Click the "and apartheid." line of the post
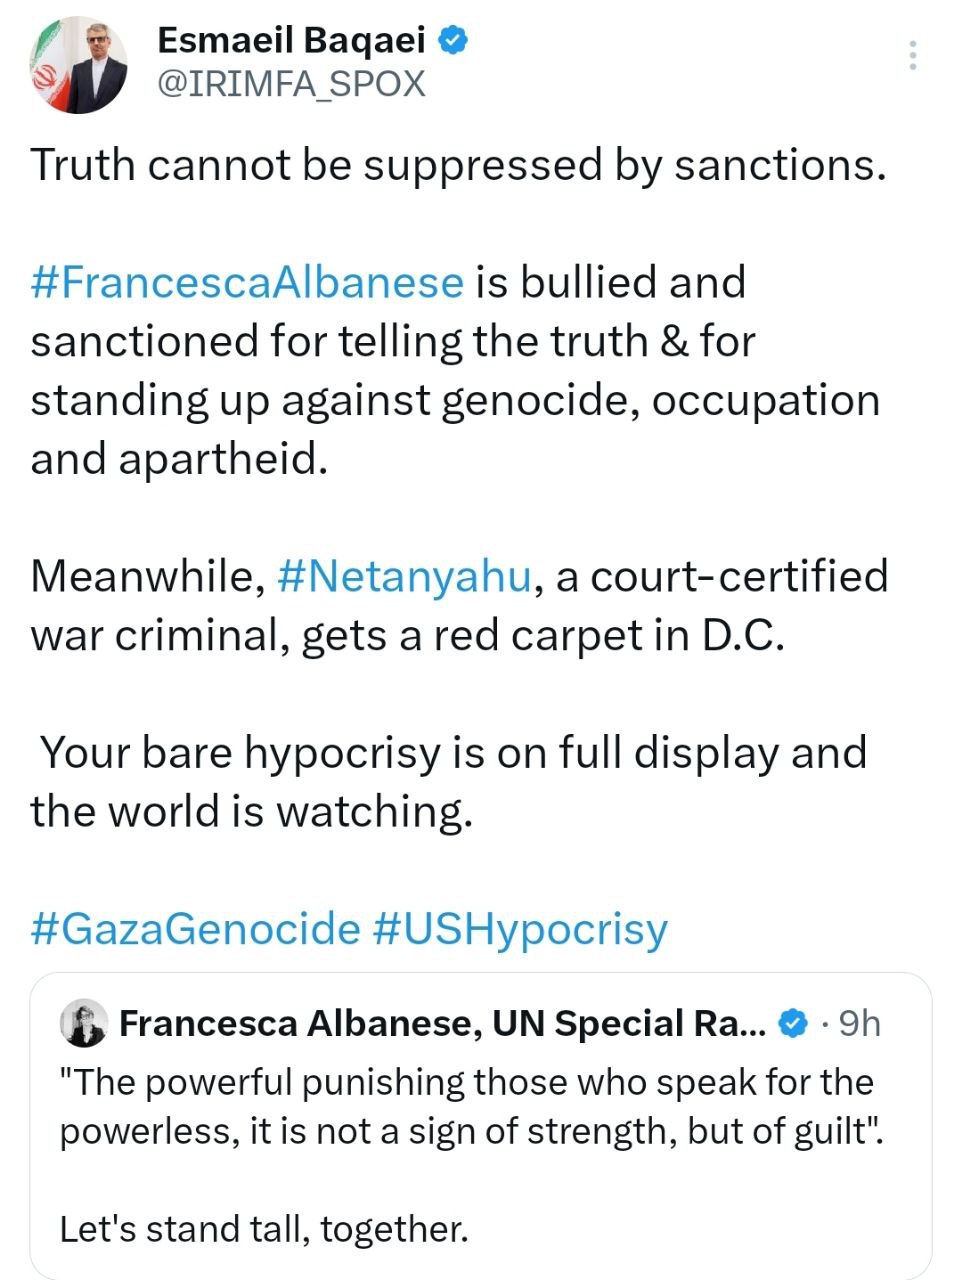This screenshot has width=962, height=1280. pos(180,459)
